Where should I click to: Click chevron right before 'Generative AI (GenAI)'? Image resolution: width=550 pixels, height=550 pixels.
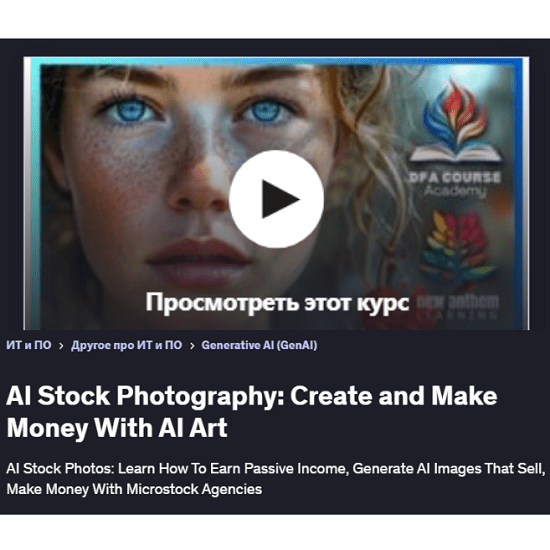coord(192,346)
